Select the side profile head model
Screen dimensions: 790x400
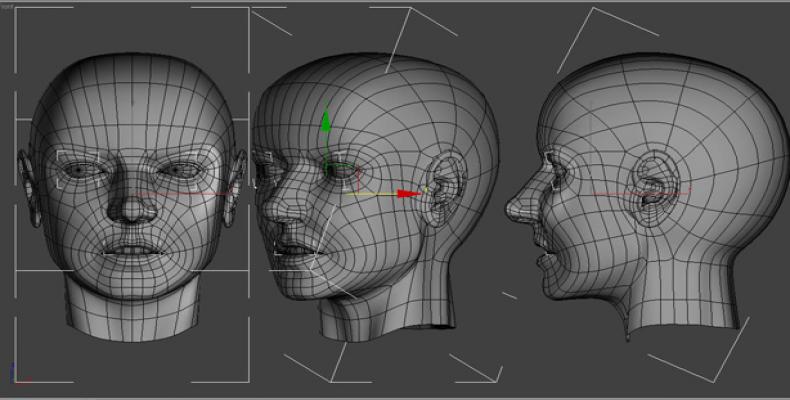[x=647, y=195]
